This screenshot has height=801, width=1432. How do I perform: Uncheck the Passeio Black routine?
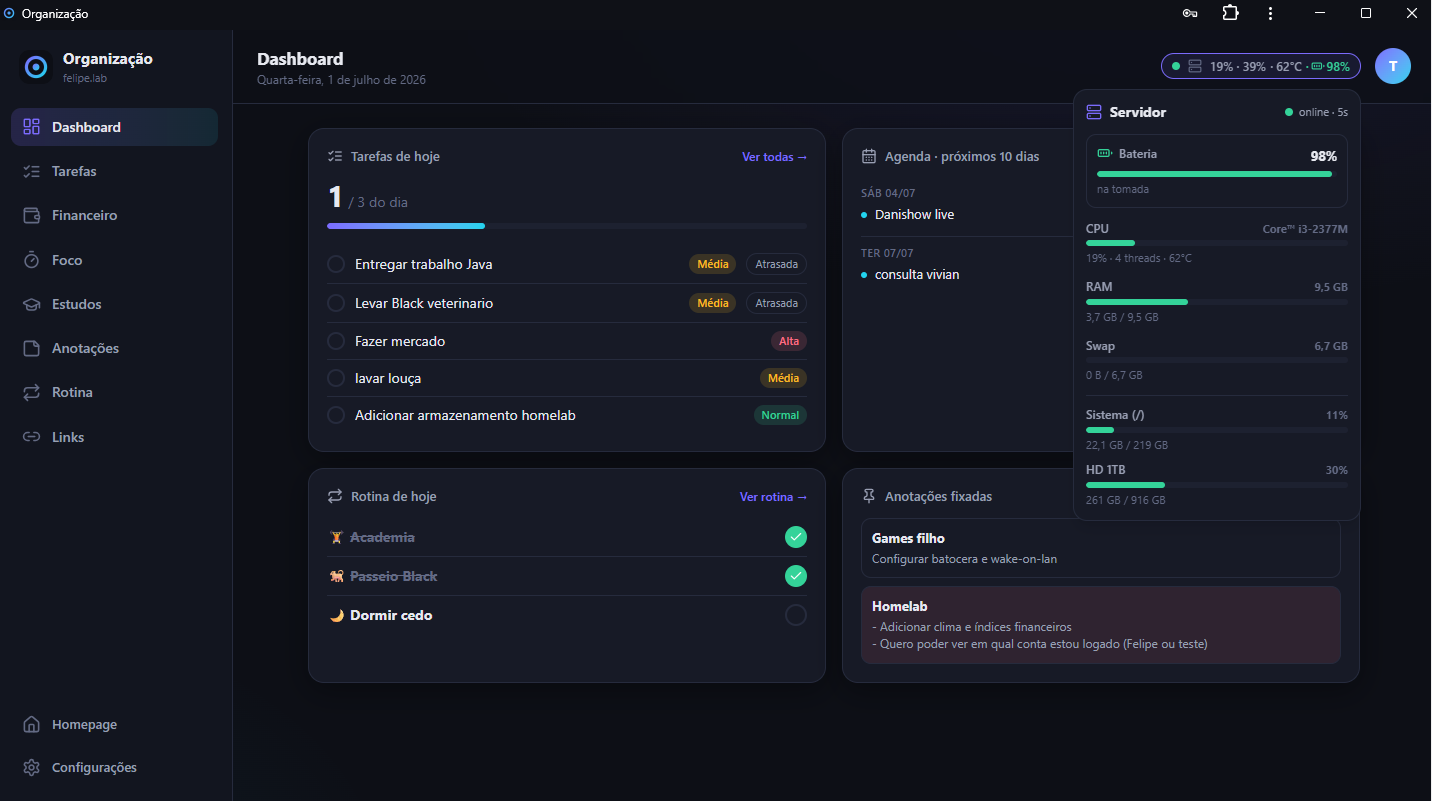(x=796, y=576)
